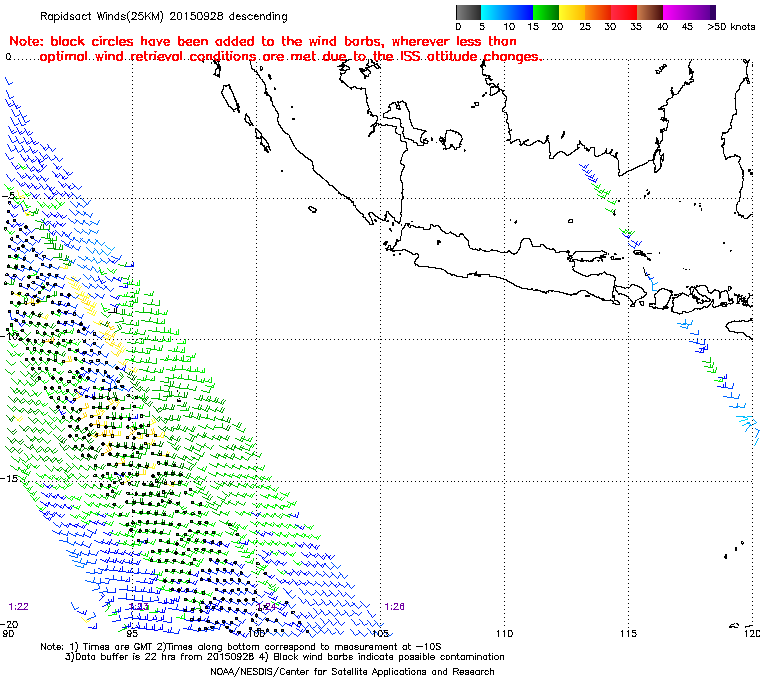Click the legend label '35'
The width and height of the screenshot is (760, 688).
tap(636, 27)
